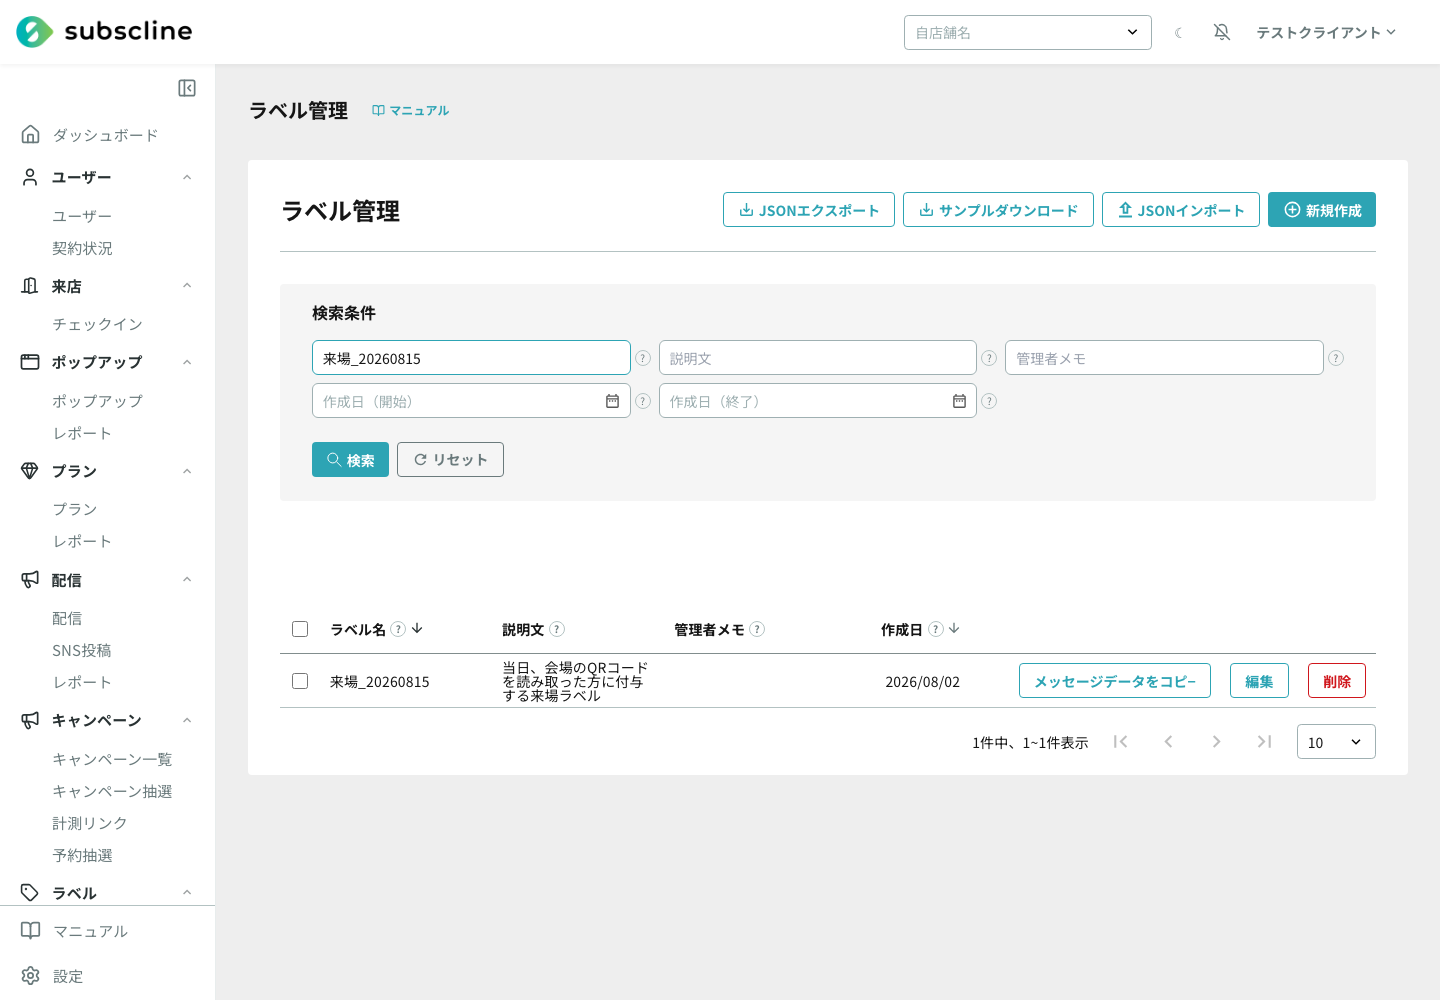
Task: Click the 設定 gear icon
Action: tap(31, 975)
